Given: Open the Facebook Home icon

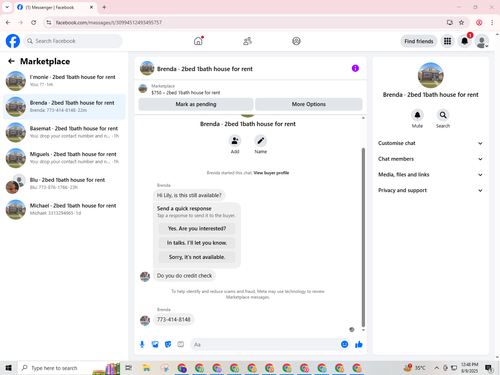Looking at the screenshot, I should pos(198,41).
